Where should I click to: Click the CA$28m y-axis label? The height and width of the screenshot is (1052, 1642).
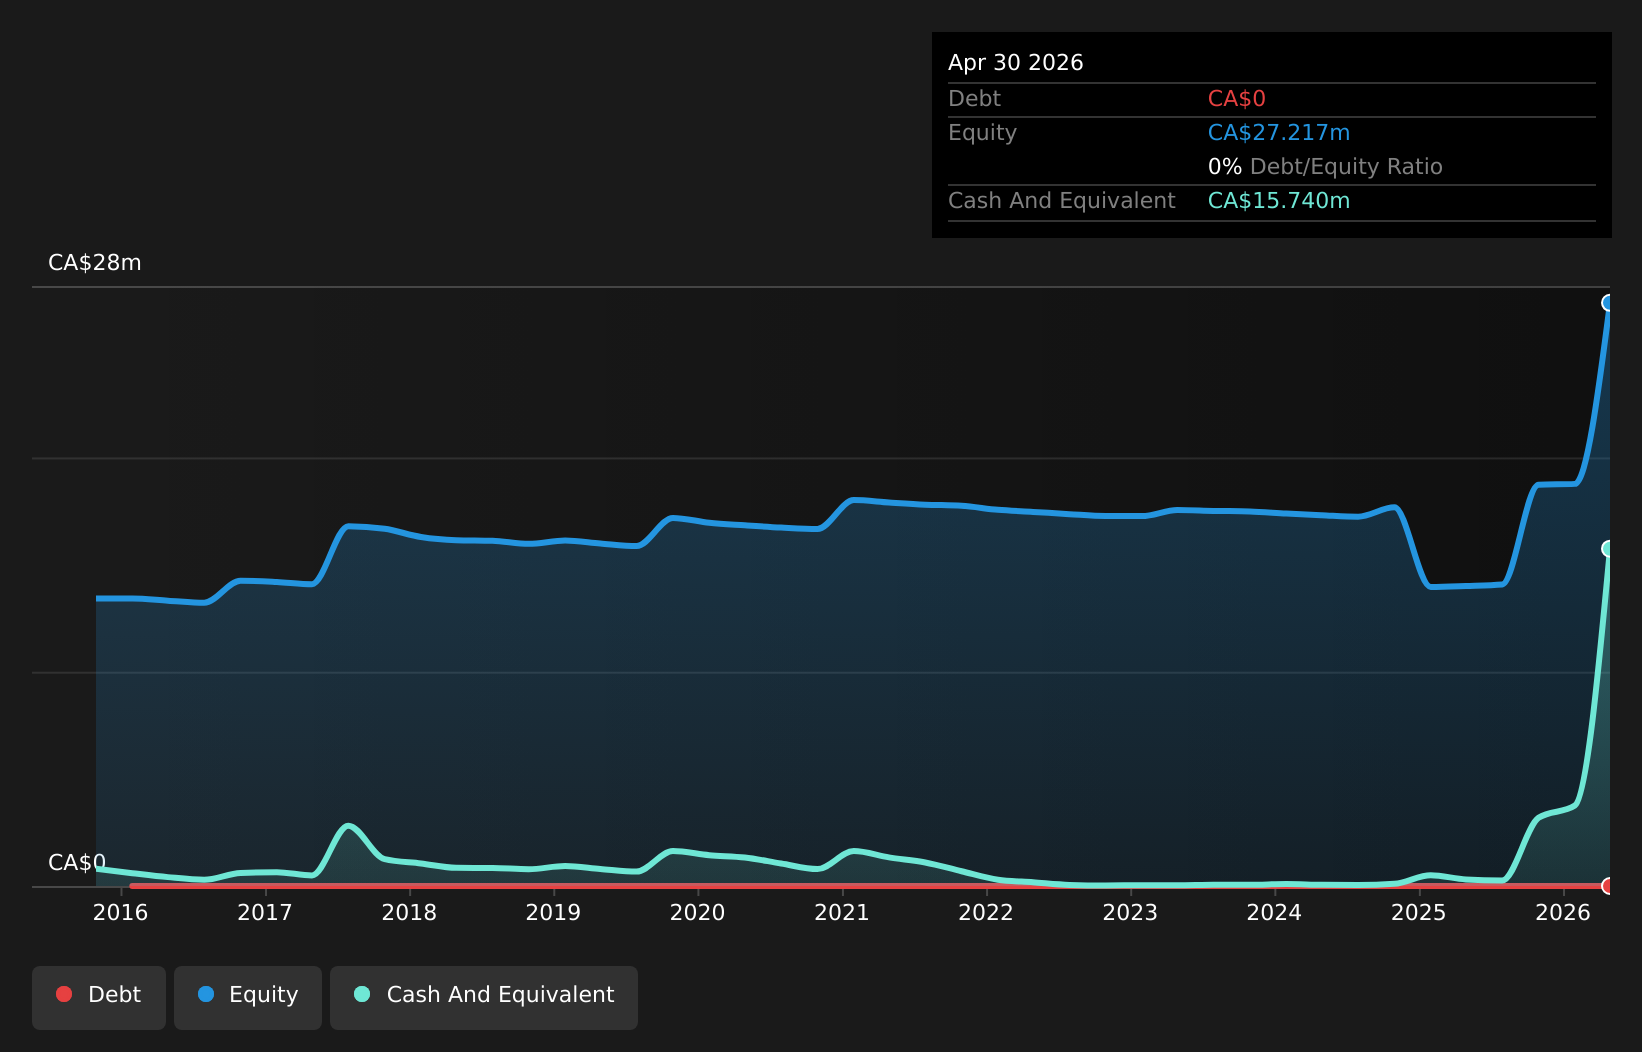pos(95,263)
